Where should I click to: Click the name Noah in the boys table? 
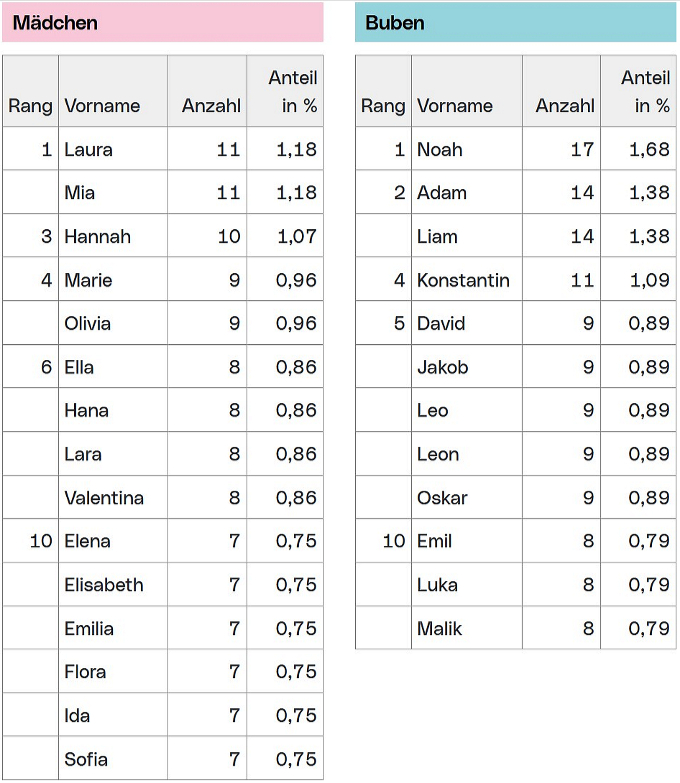tap(440, 150)
